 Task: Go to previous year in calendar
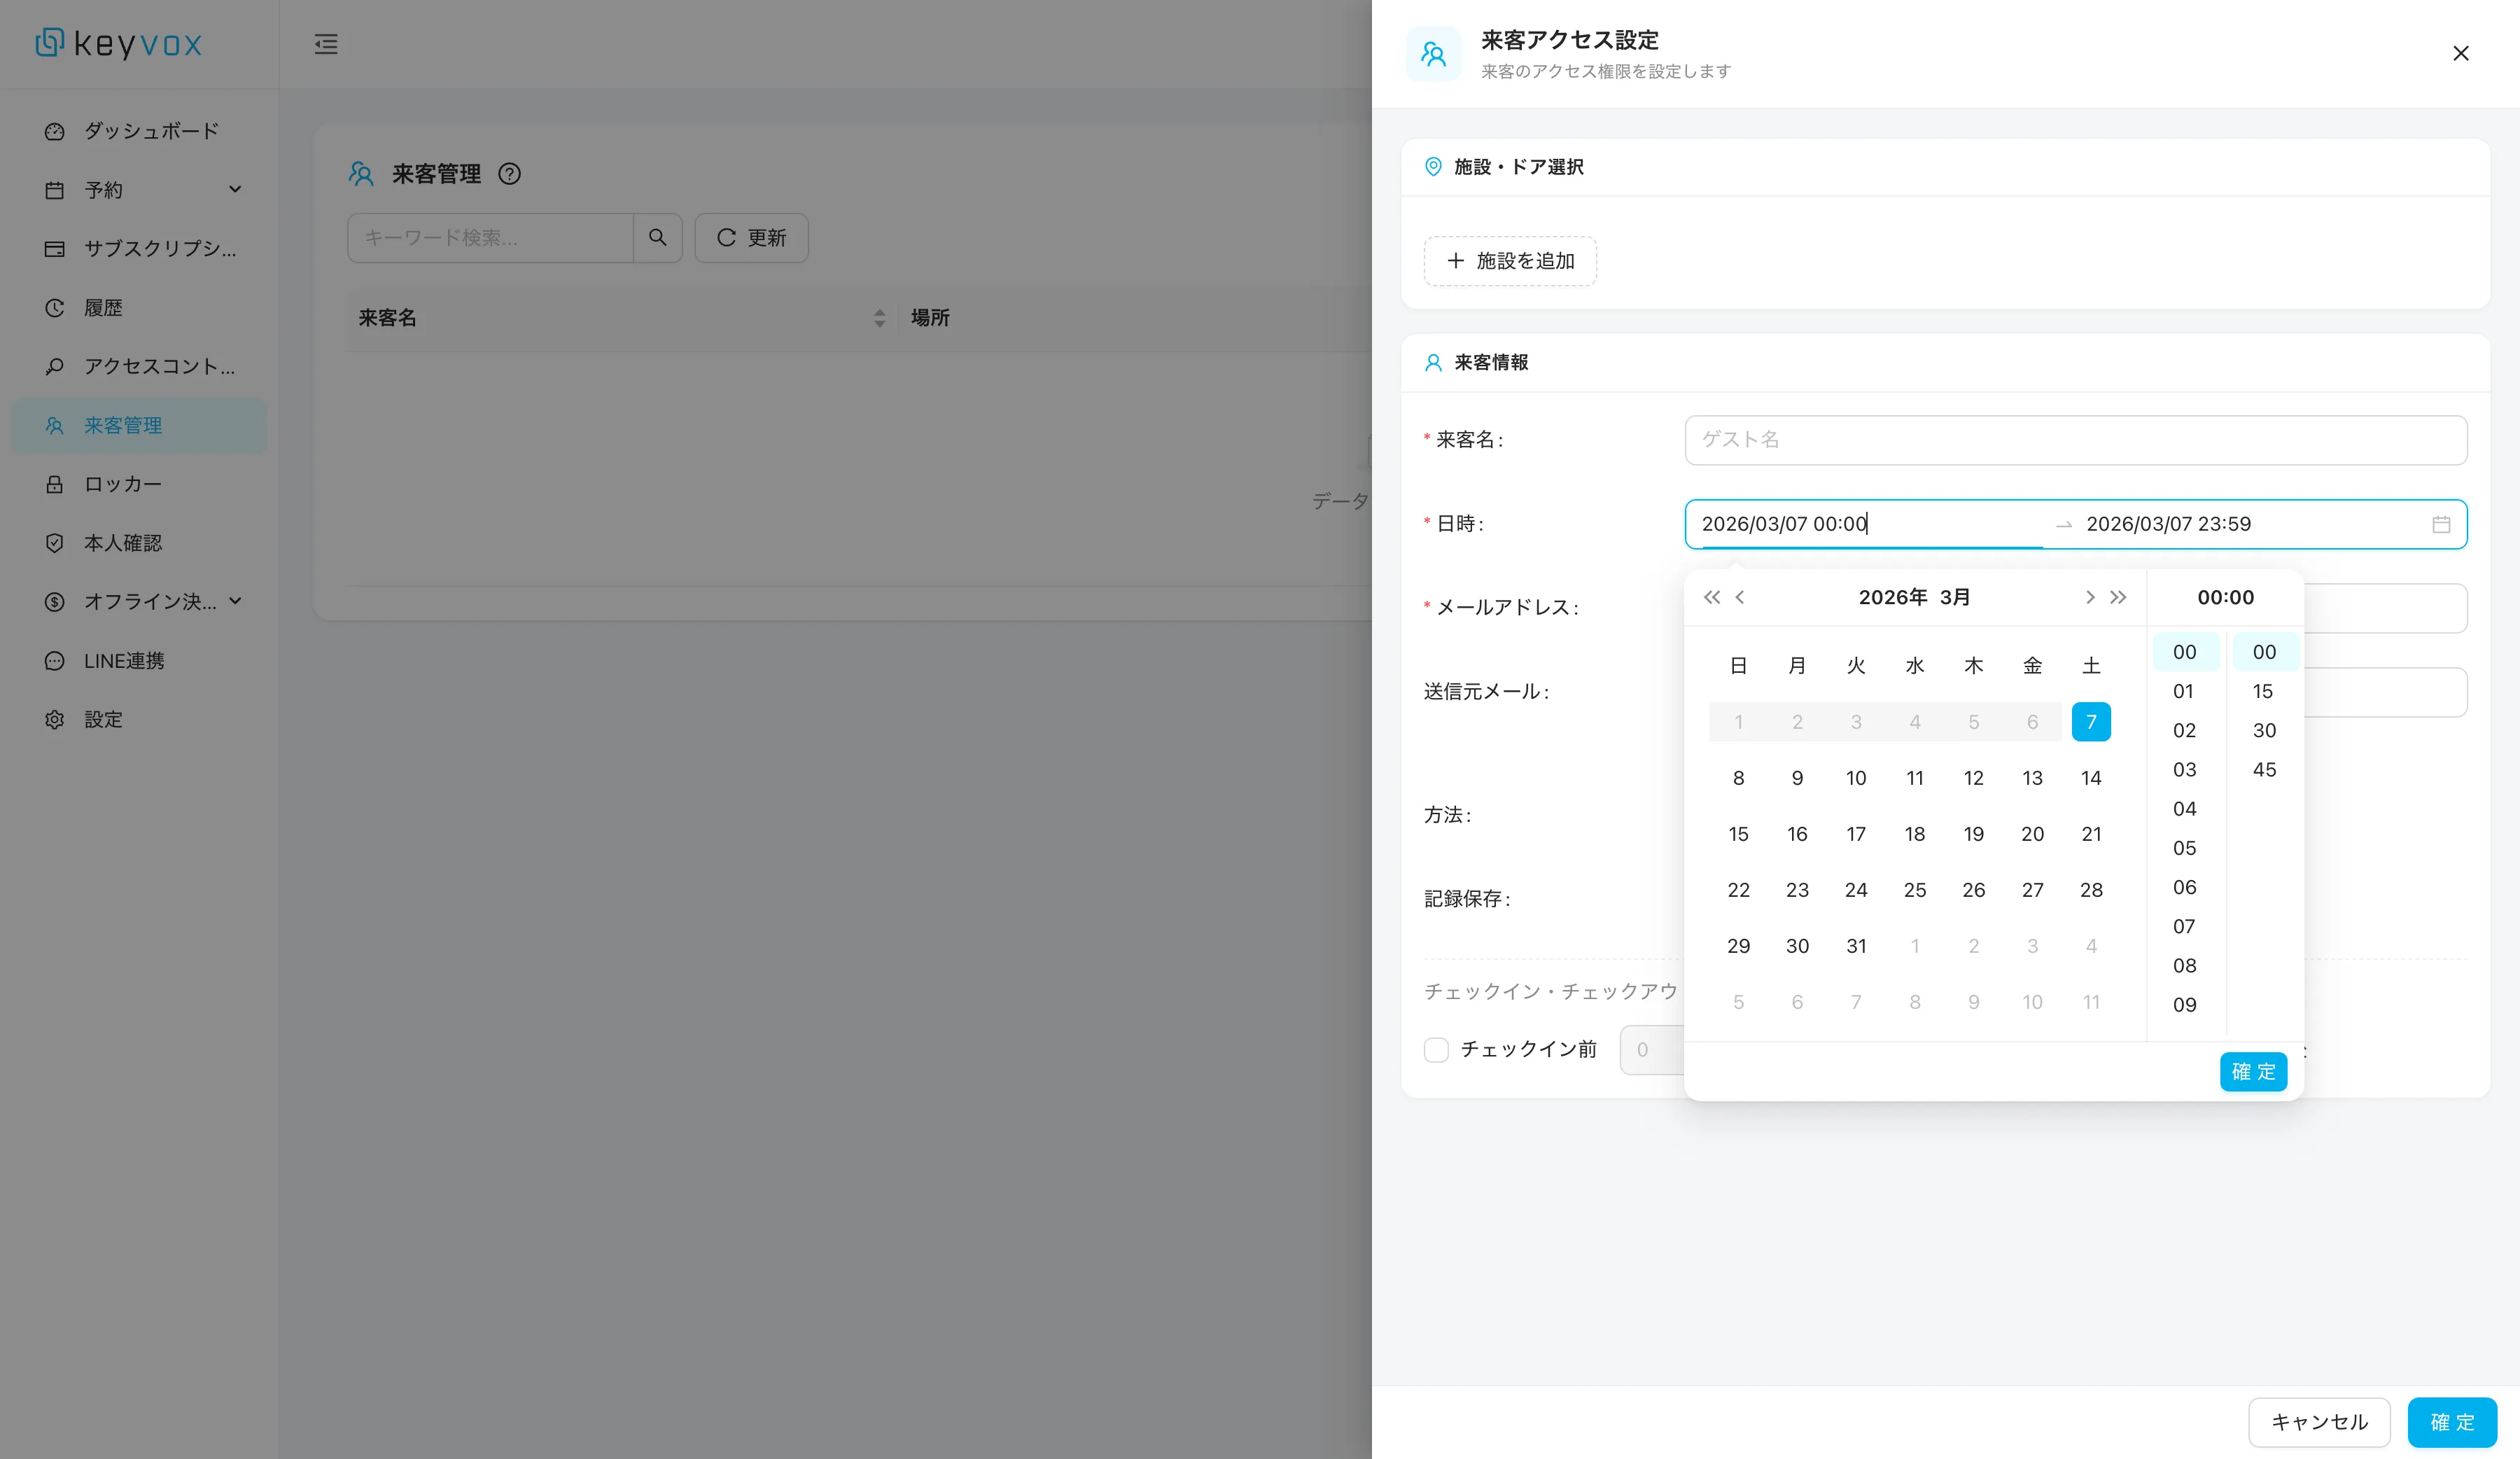click(1711, 597)
